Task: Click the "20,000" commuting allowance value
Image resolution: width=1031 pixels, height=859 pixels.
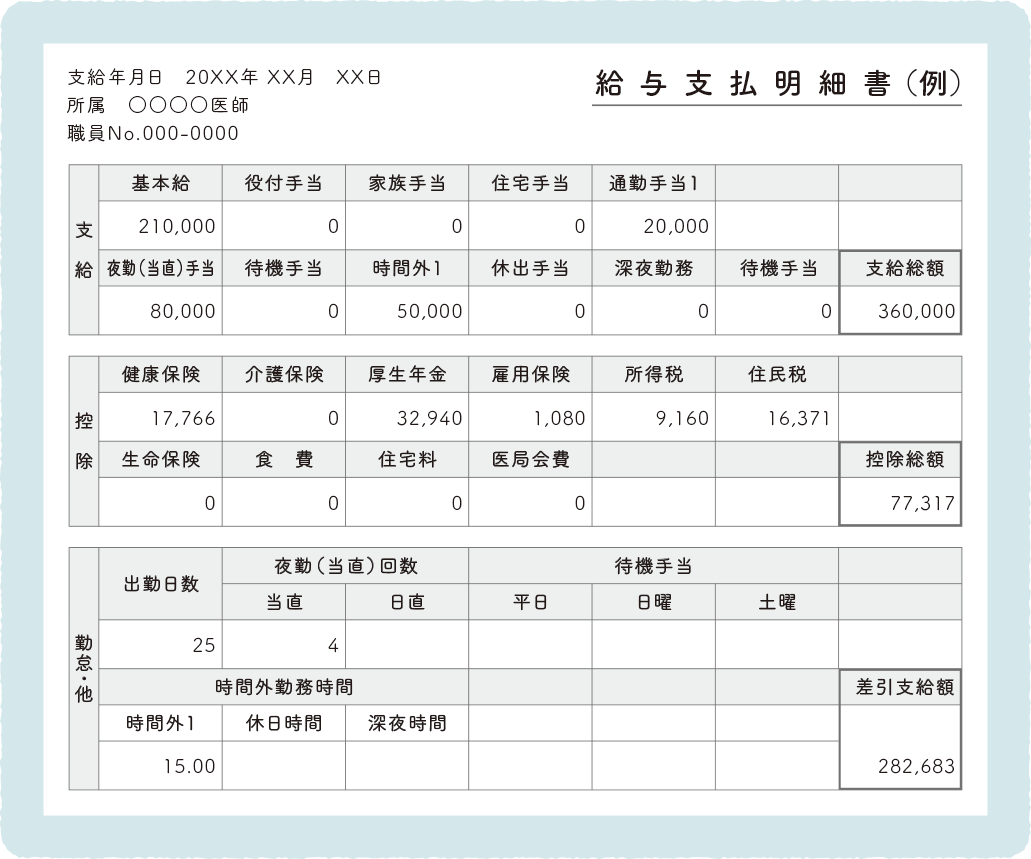Action: (676, 226)
